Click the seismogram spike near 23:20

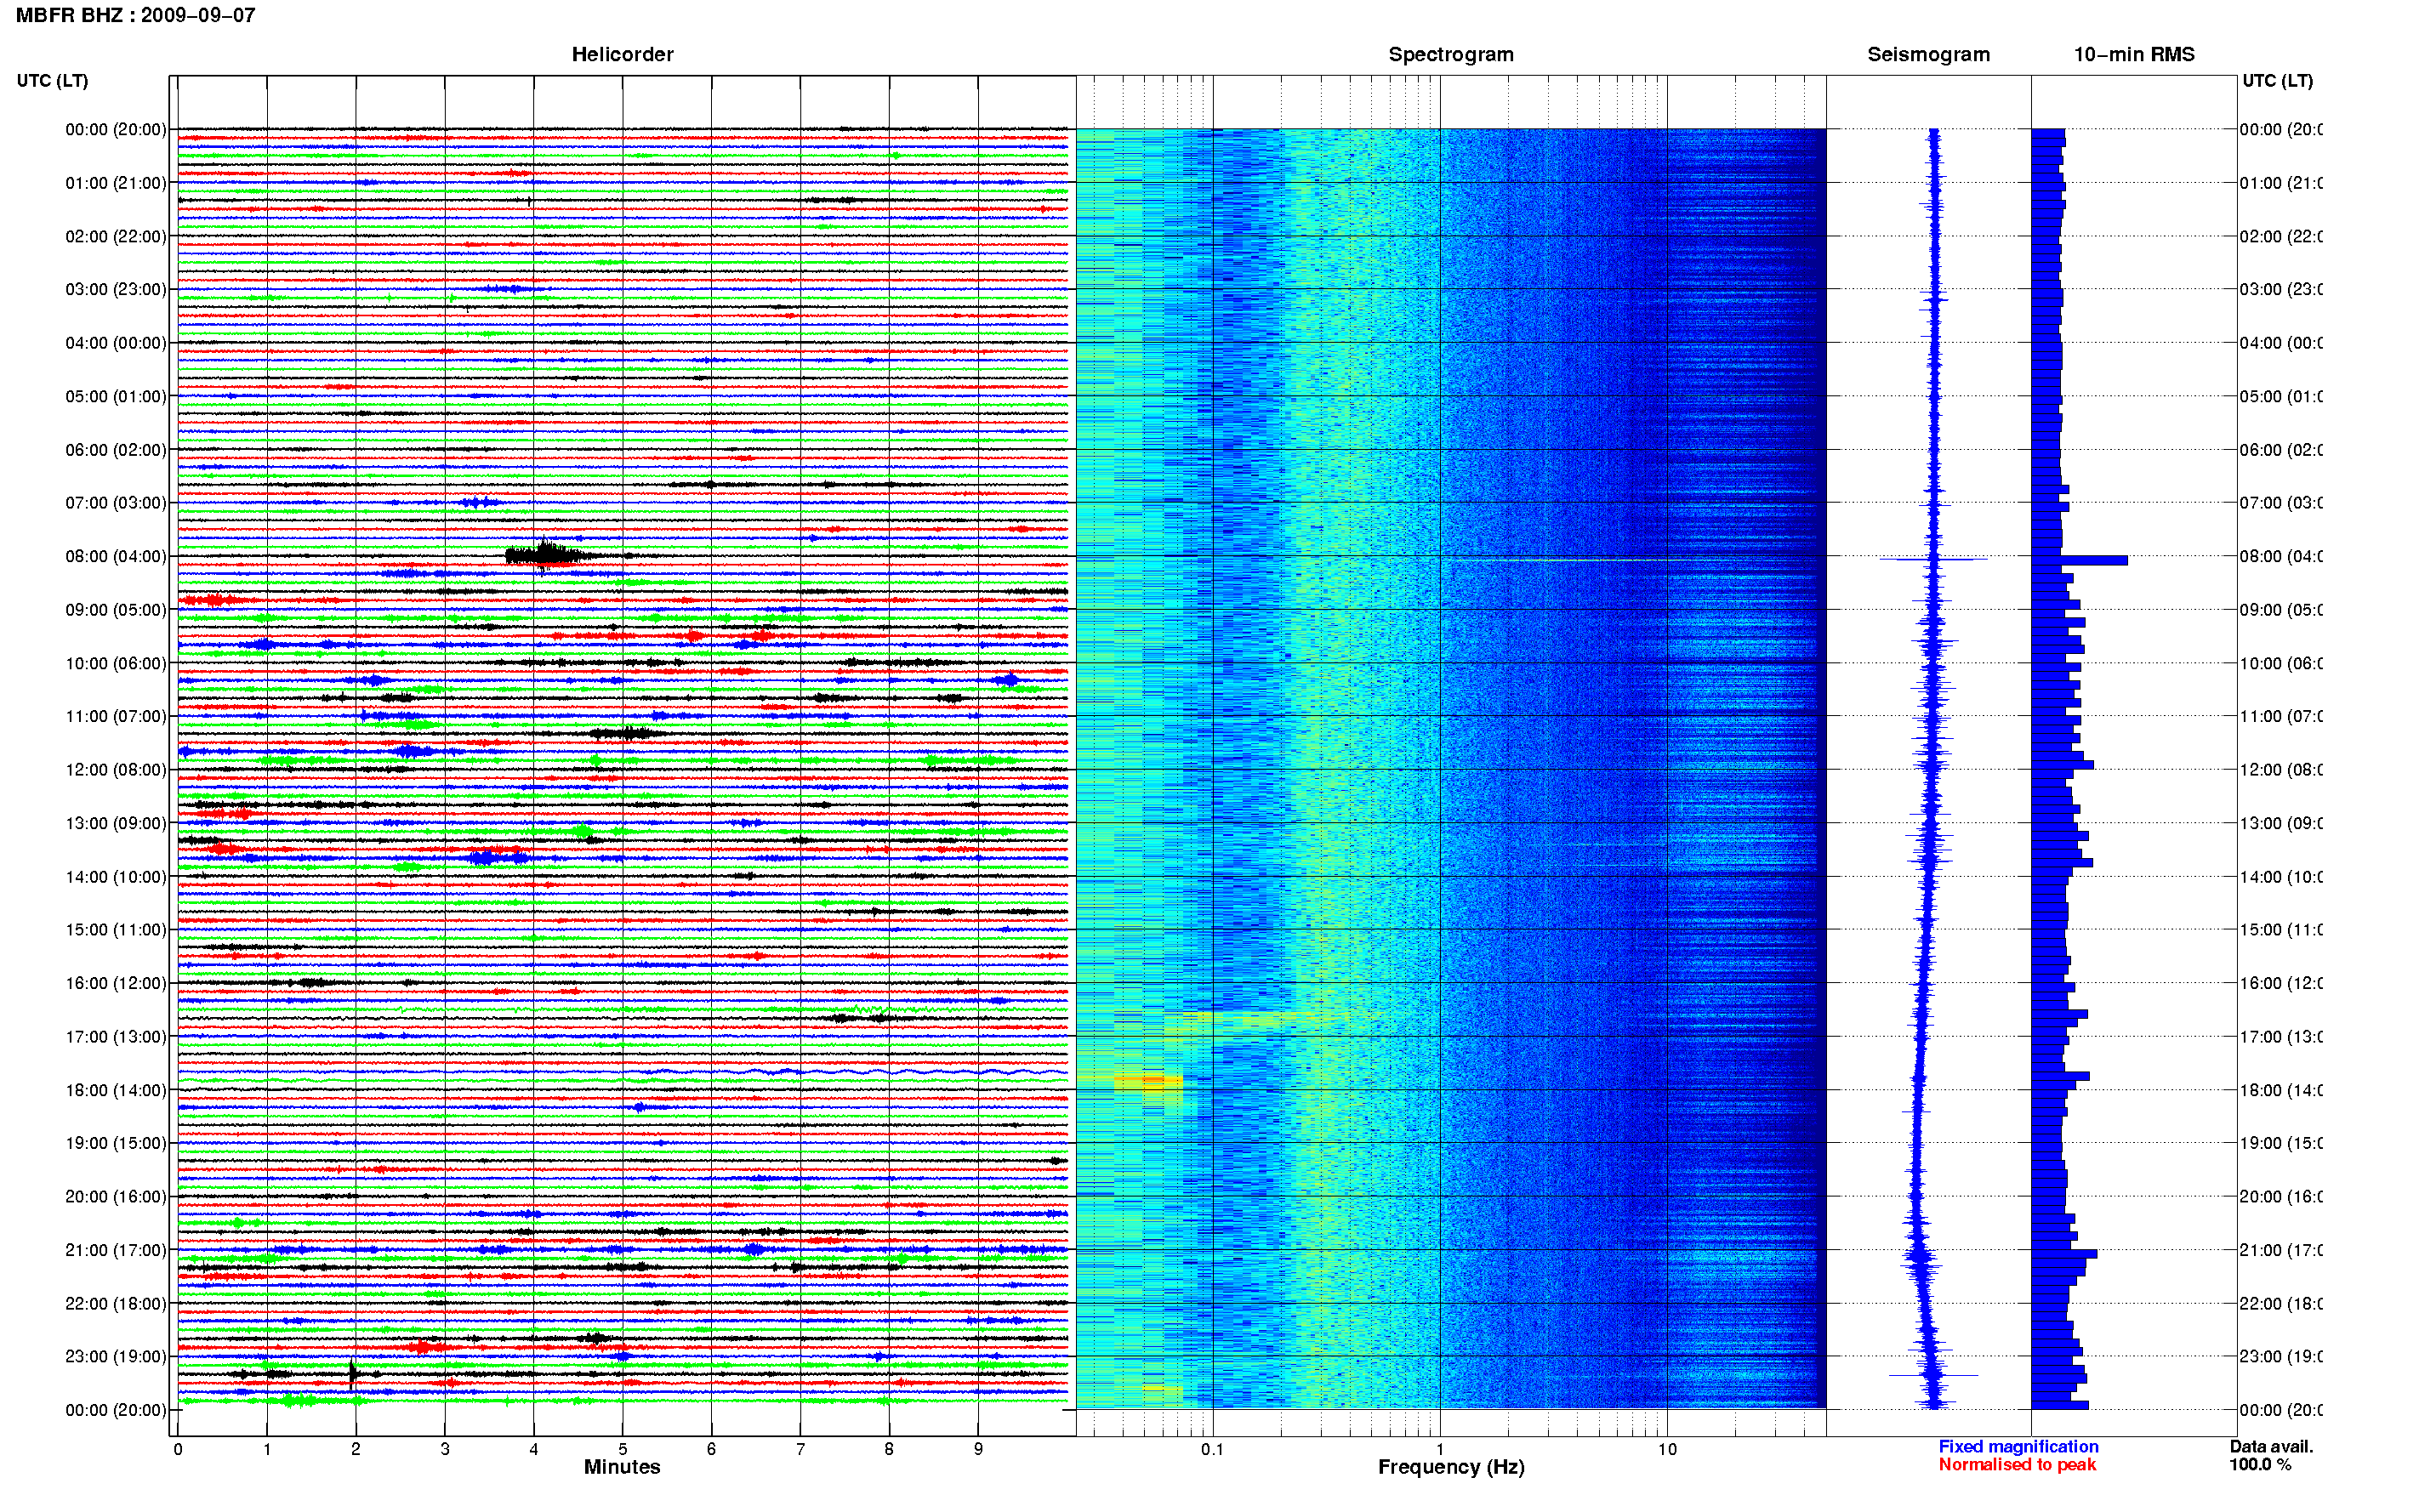point(1933,1375)
